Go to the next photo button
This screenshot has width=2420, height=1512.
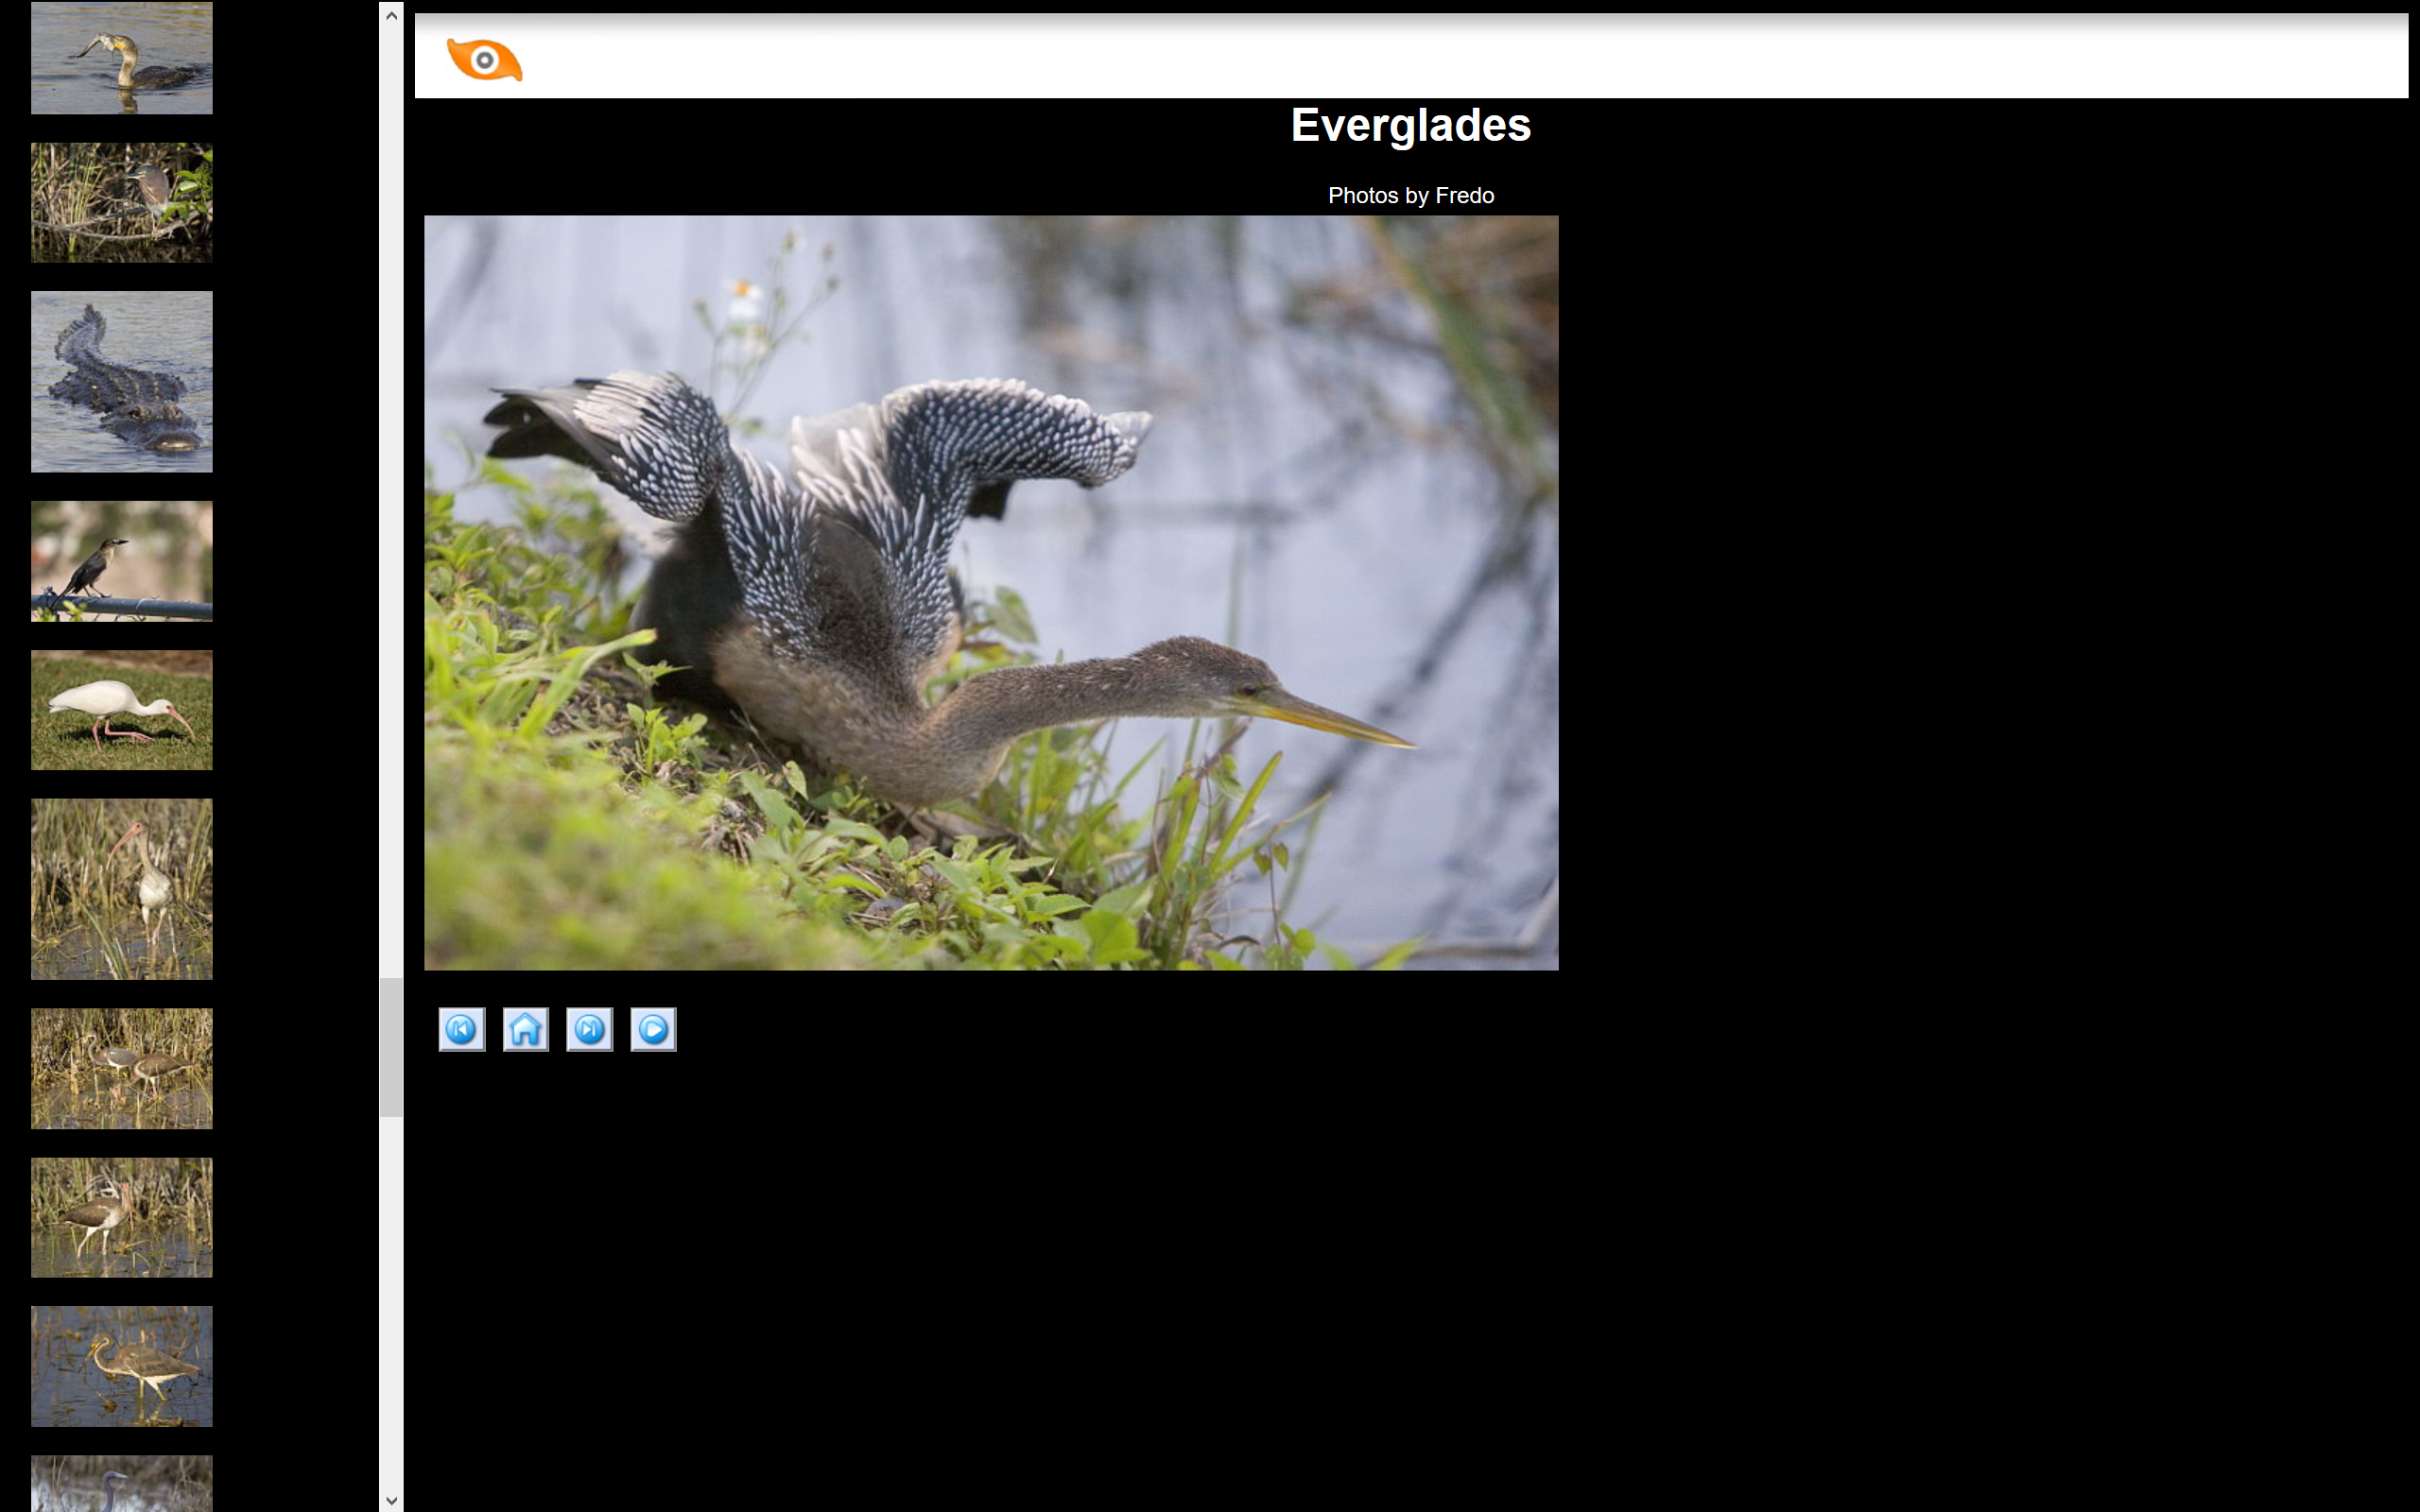[x=590, y=1029]
